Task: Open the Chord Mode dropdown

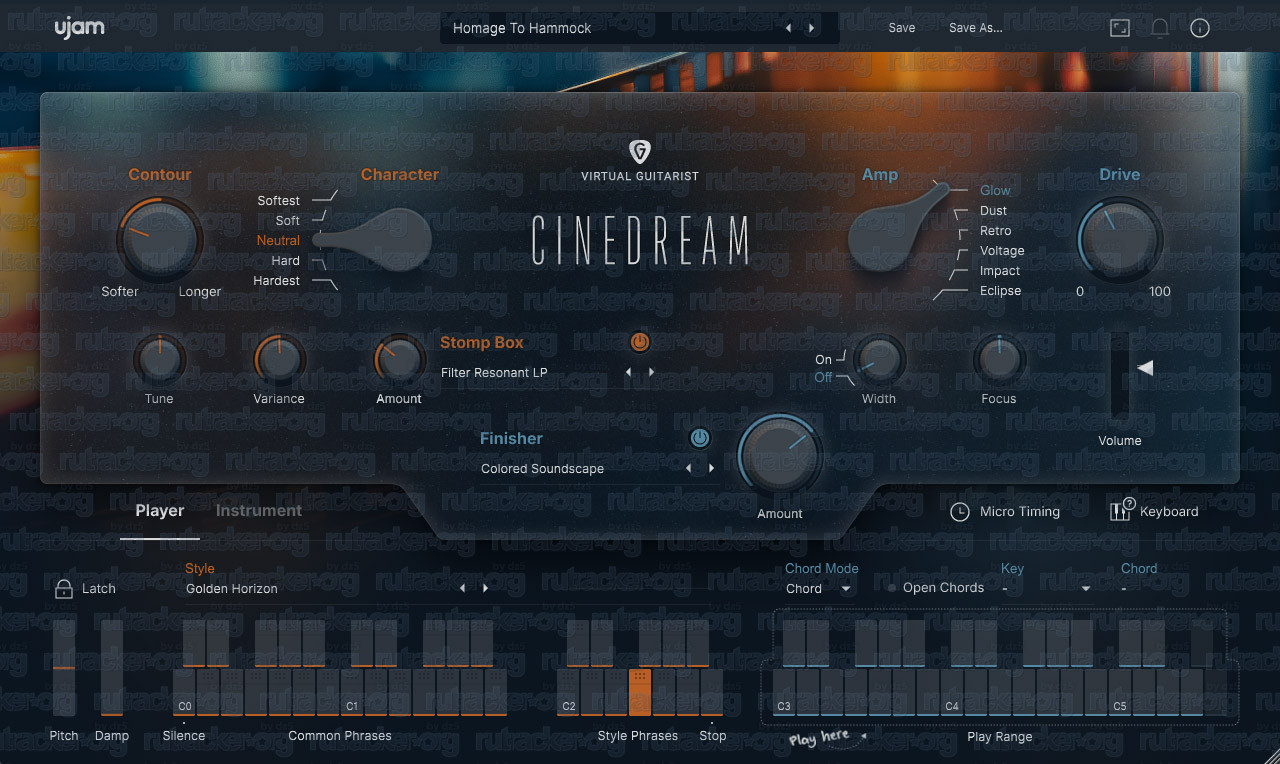Action: click(819, 588)
